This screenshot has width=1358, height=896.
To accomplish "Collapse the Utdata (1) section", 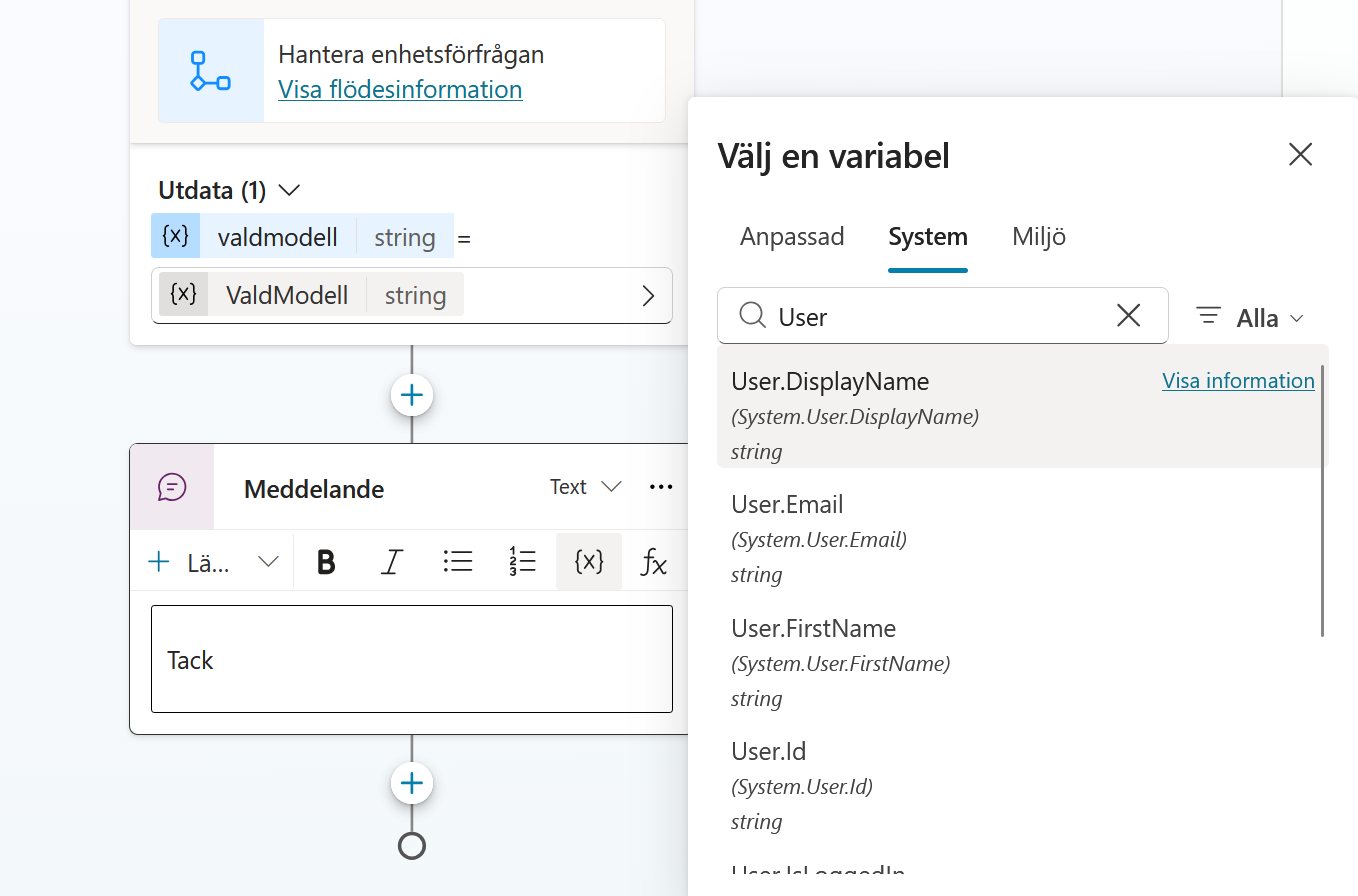I will 289,190.
